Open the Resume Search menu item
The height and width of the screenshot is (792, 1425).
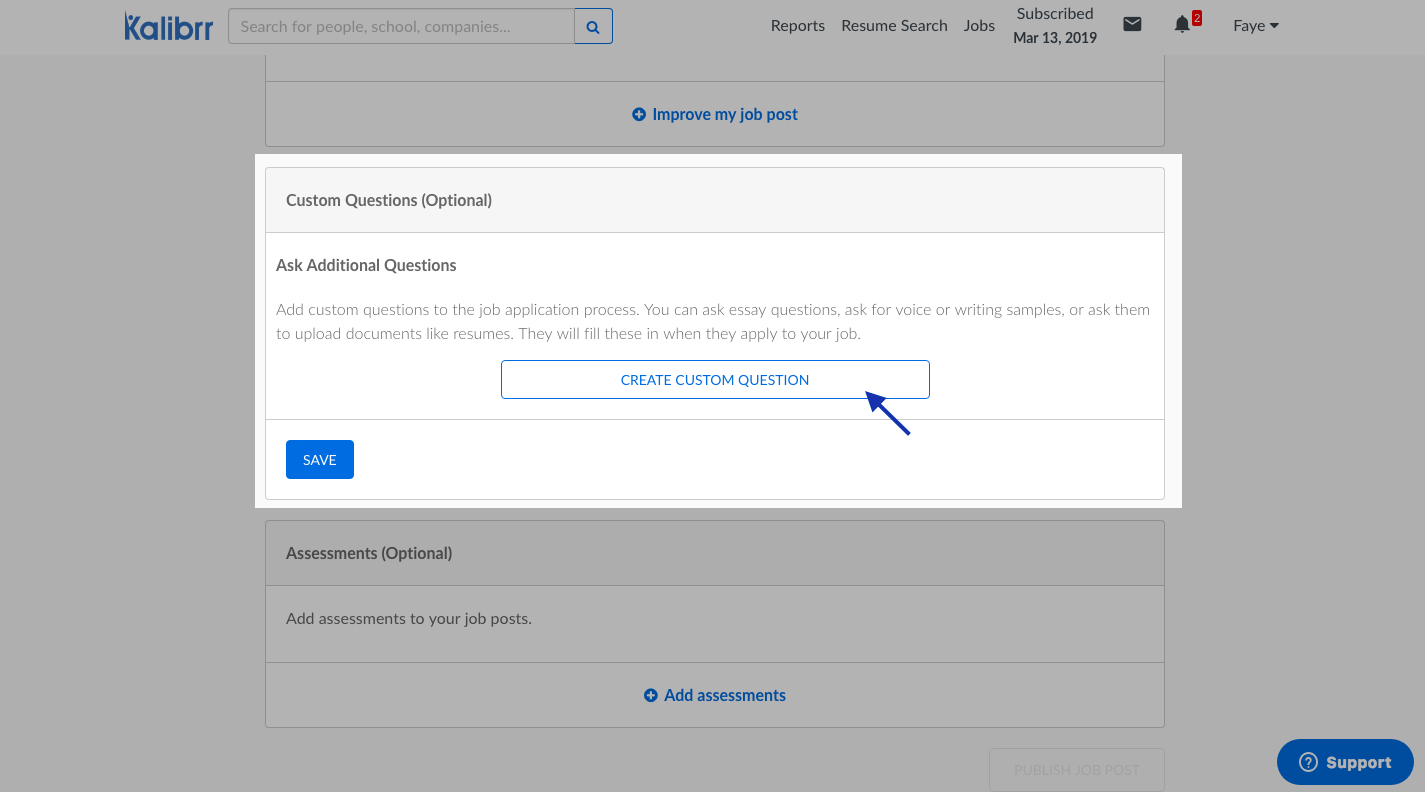[x=894, y=25]
